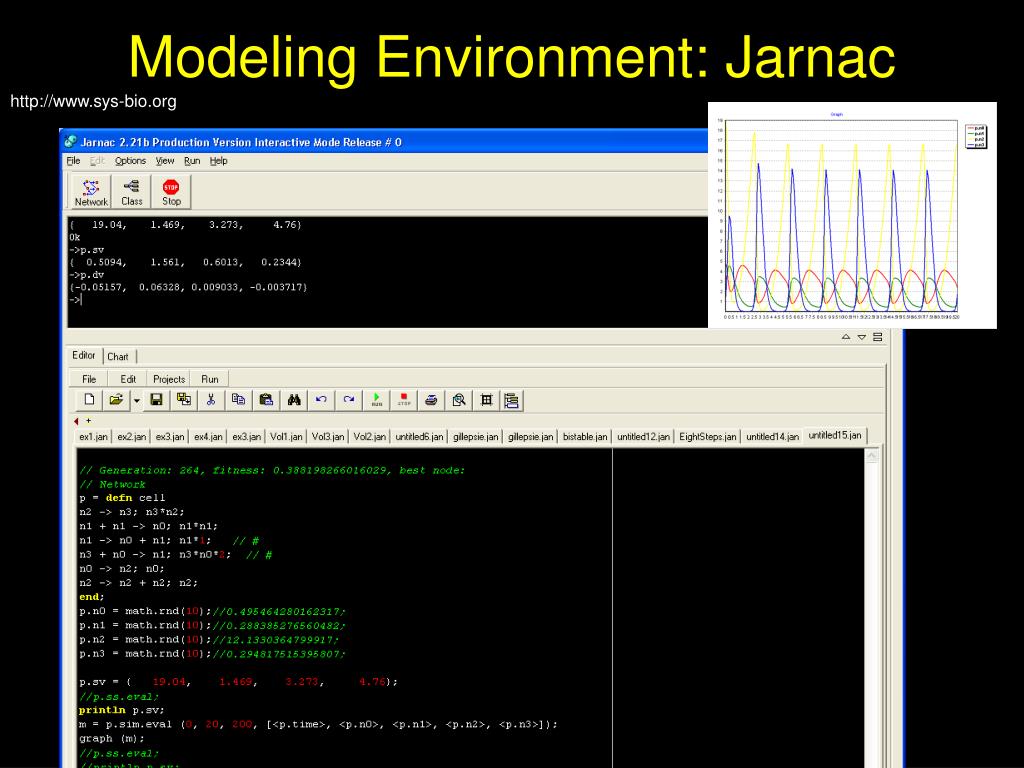The height and width of the screenshot is (768, 1024).
Task: Run script with green play icon
Action: click(377, 400)
